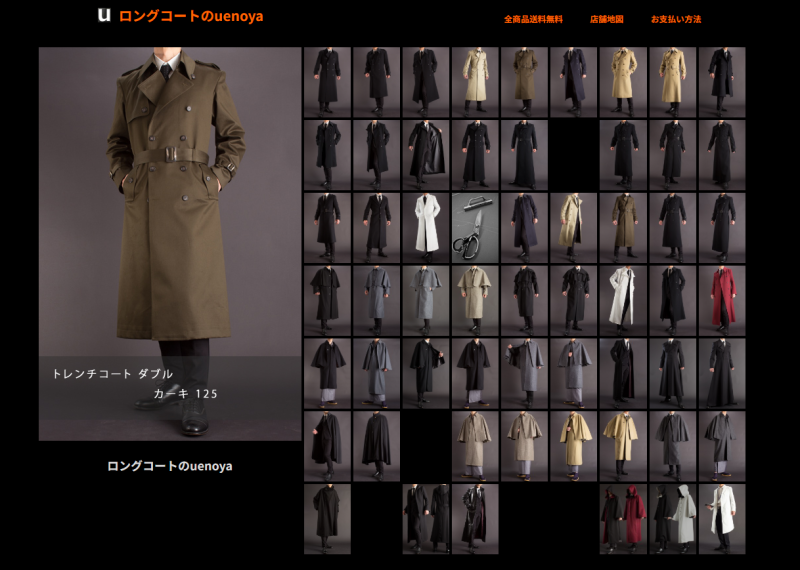Select the トレンチコート ダブル カーキ 125 caption
800x570 pixels.
(135, 383)
